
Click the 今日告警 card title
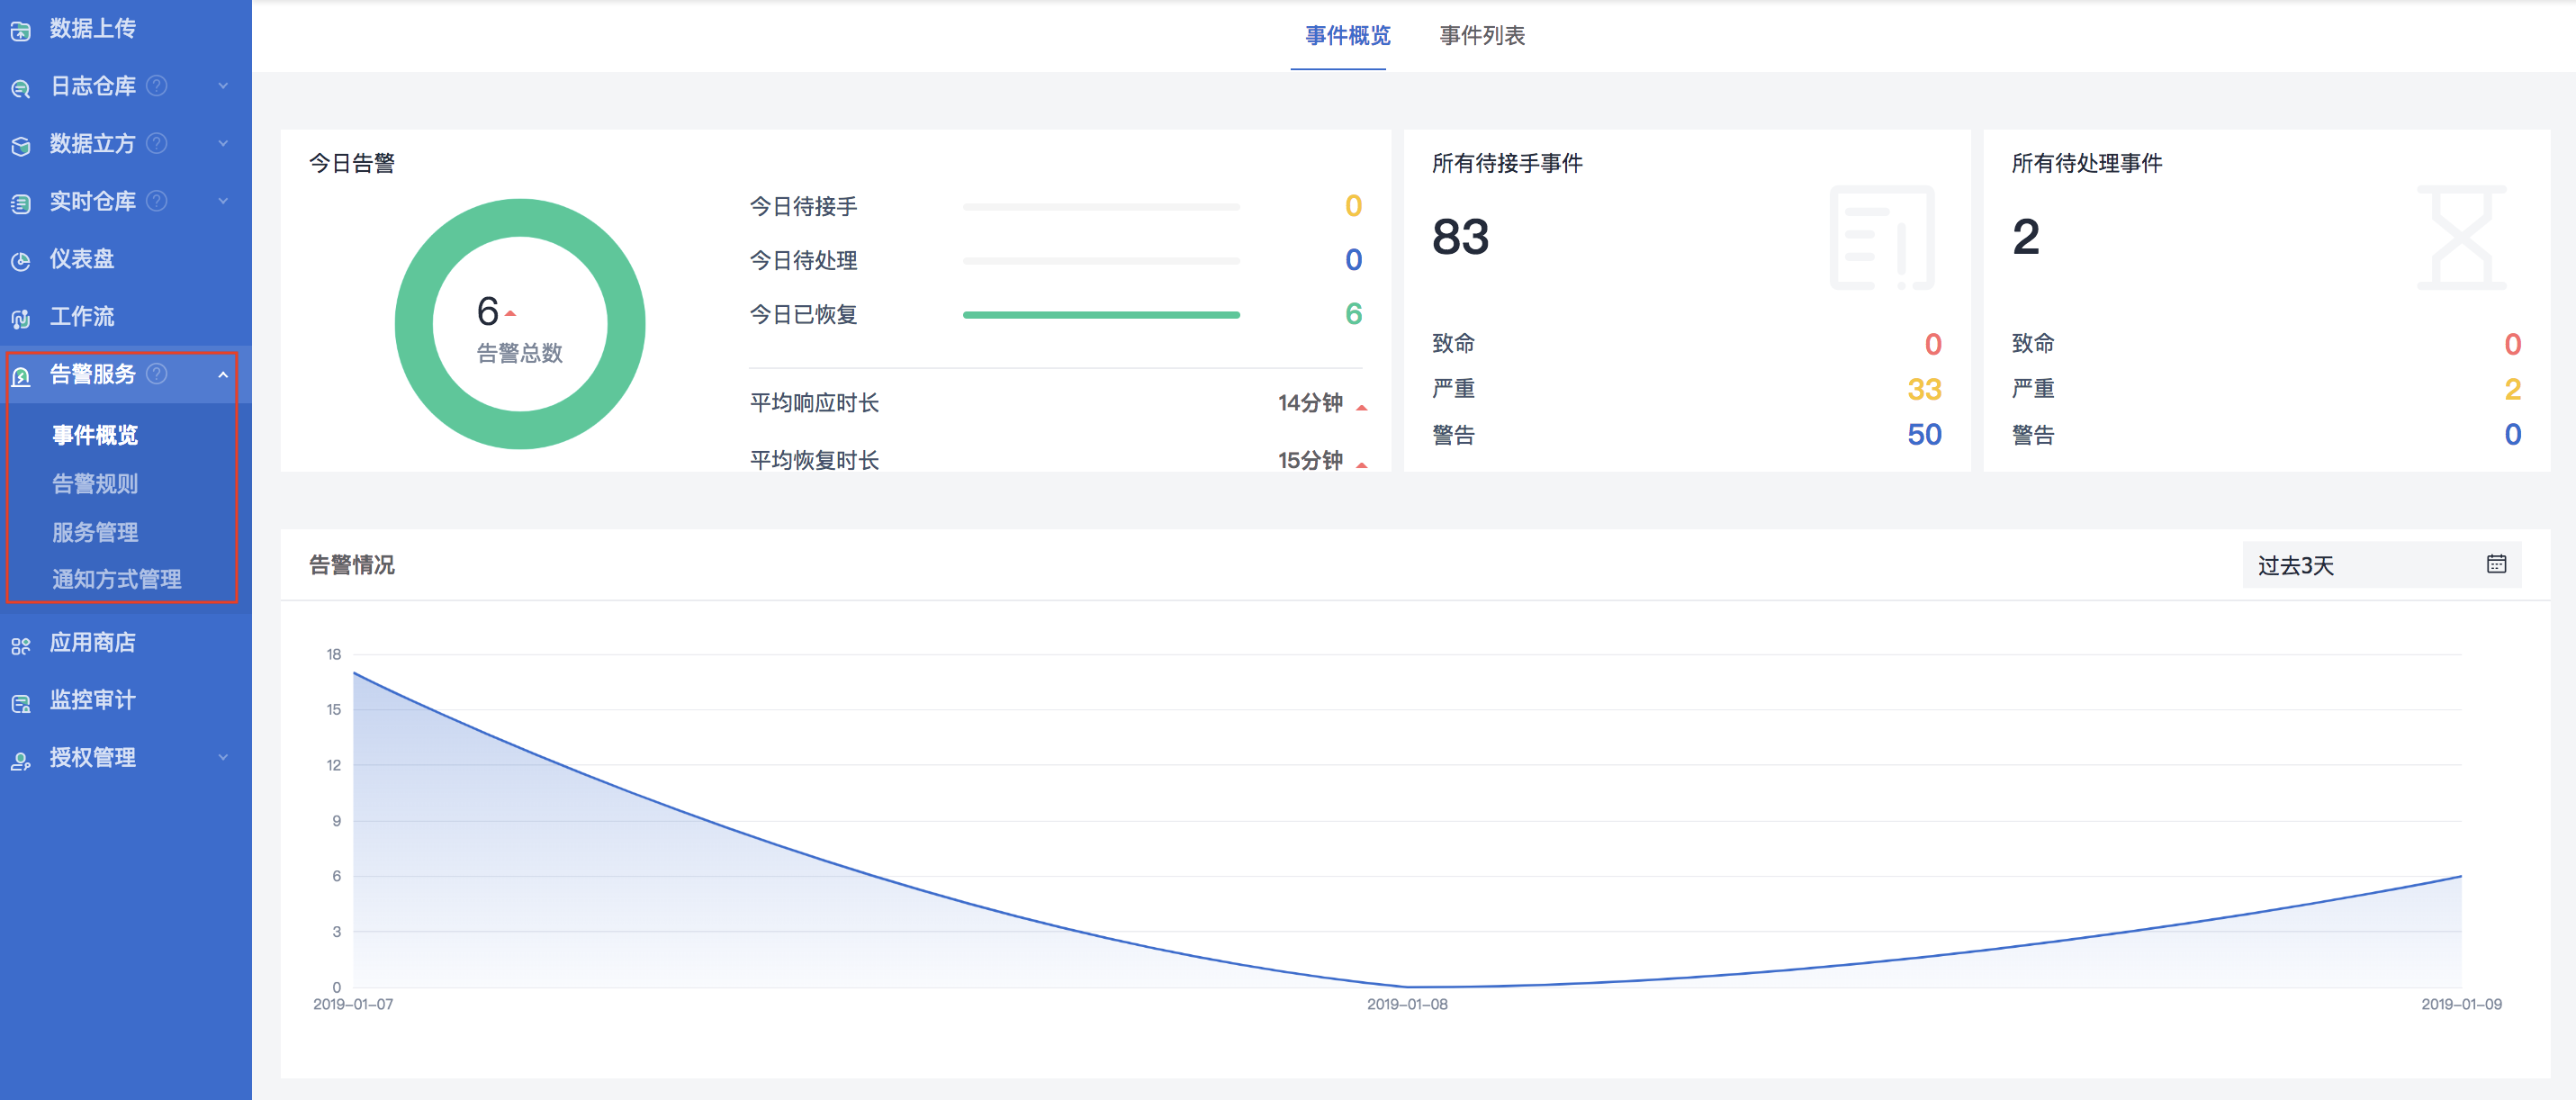(351, 163)
